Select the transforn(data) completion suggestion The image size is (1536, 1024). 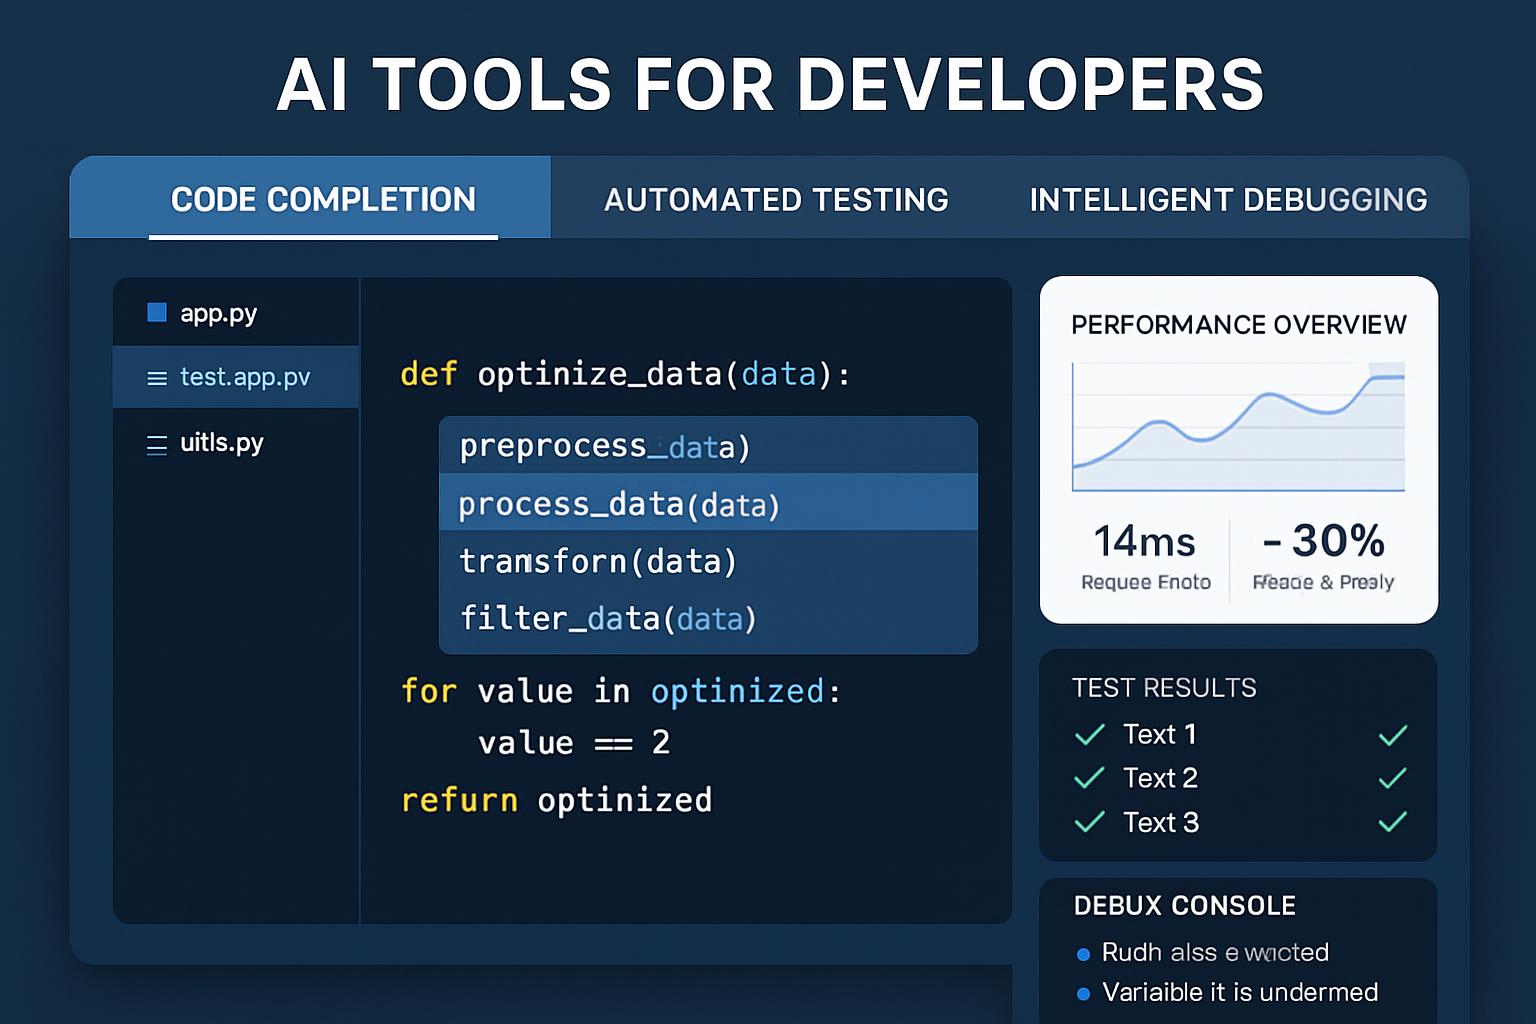point(598,561)
